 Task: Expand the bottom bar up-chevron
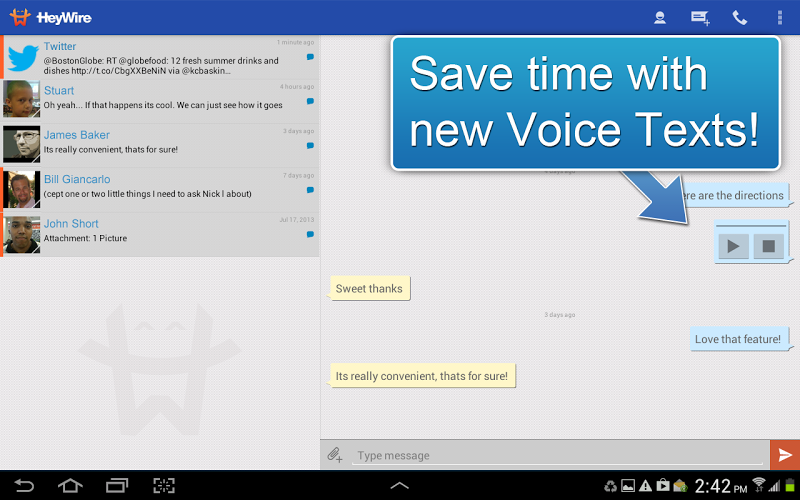point(399,486)
